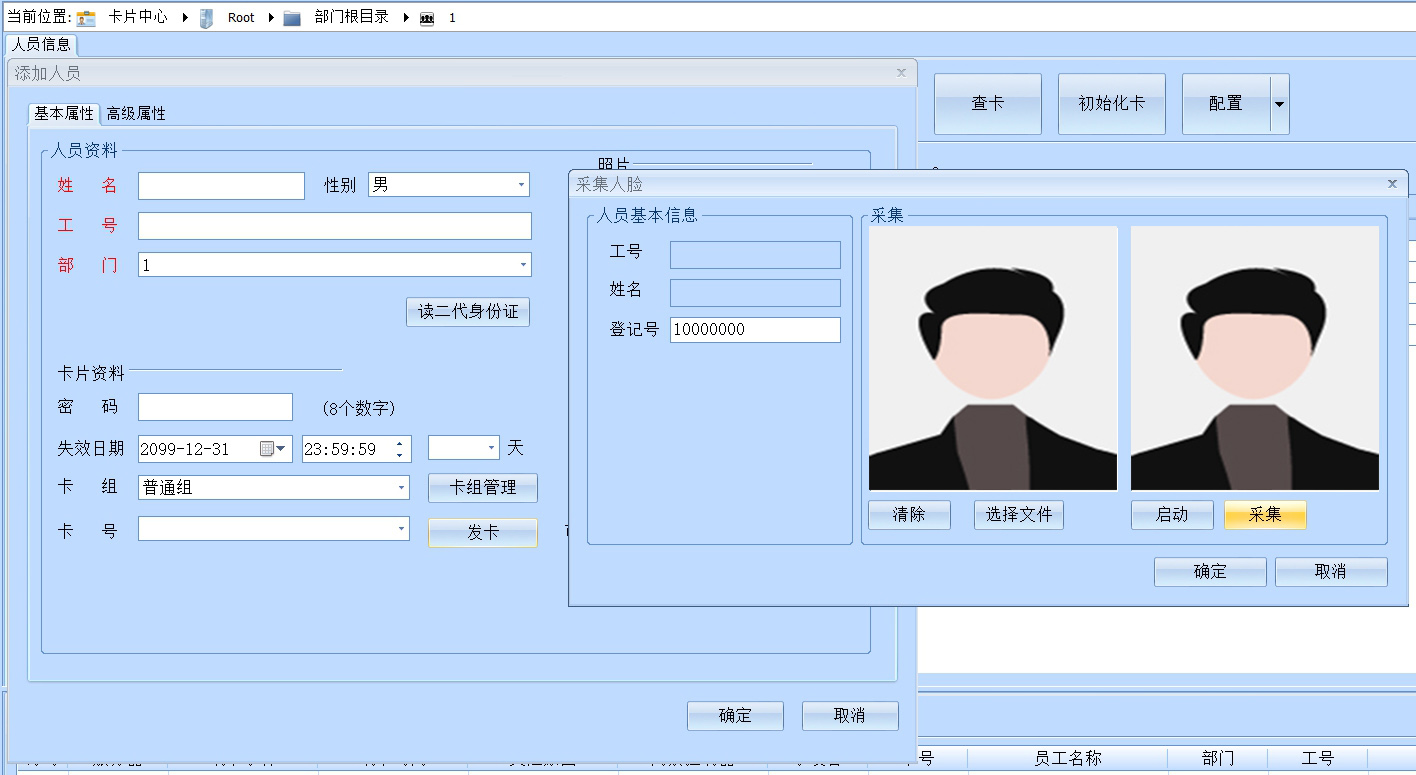The image size is (1416, 775).
Task: Click the 登记号 input field
Action: pos(755,330)
